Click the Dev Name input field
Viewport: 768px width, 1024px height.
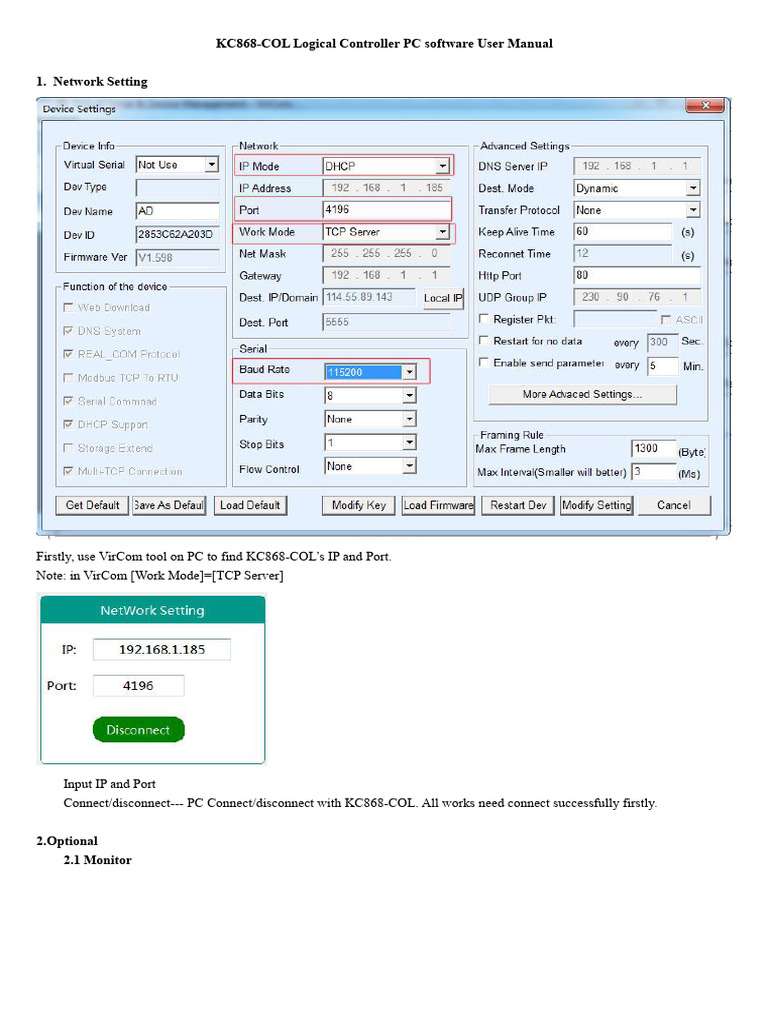178,211
